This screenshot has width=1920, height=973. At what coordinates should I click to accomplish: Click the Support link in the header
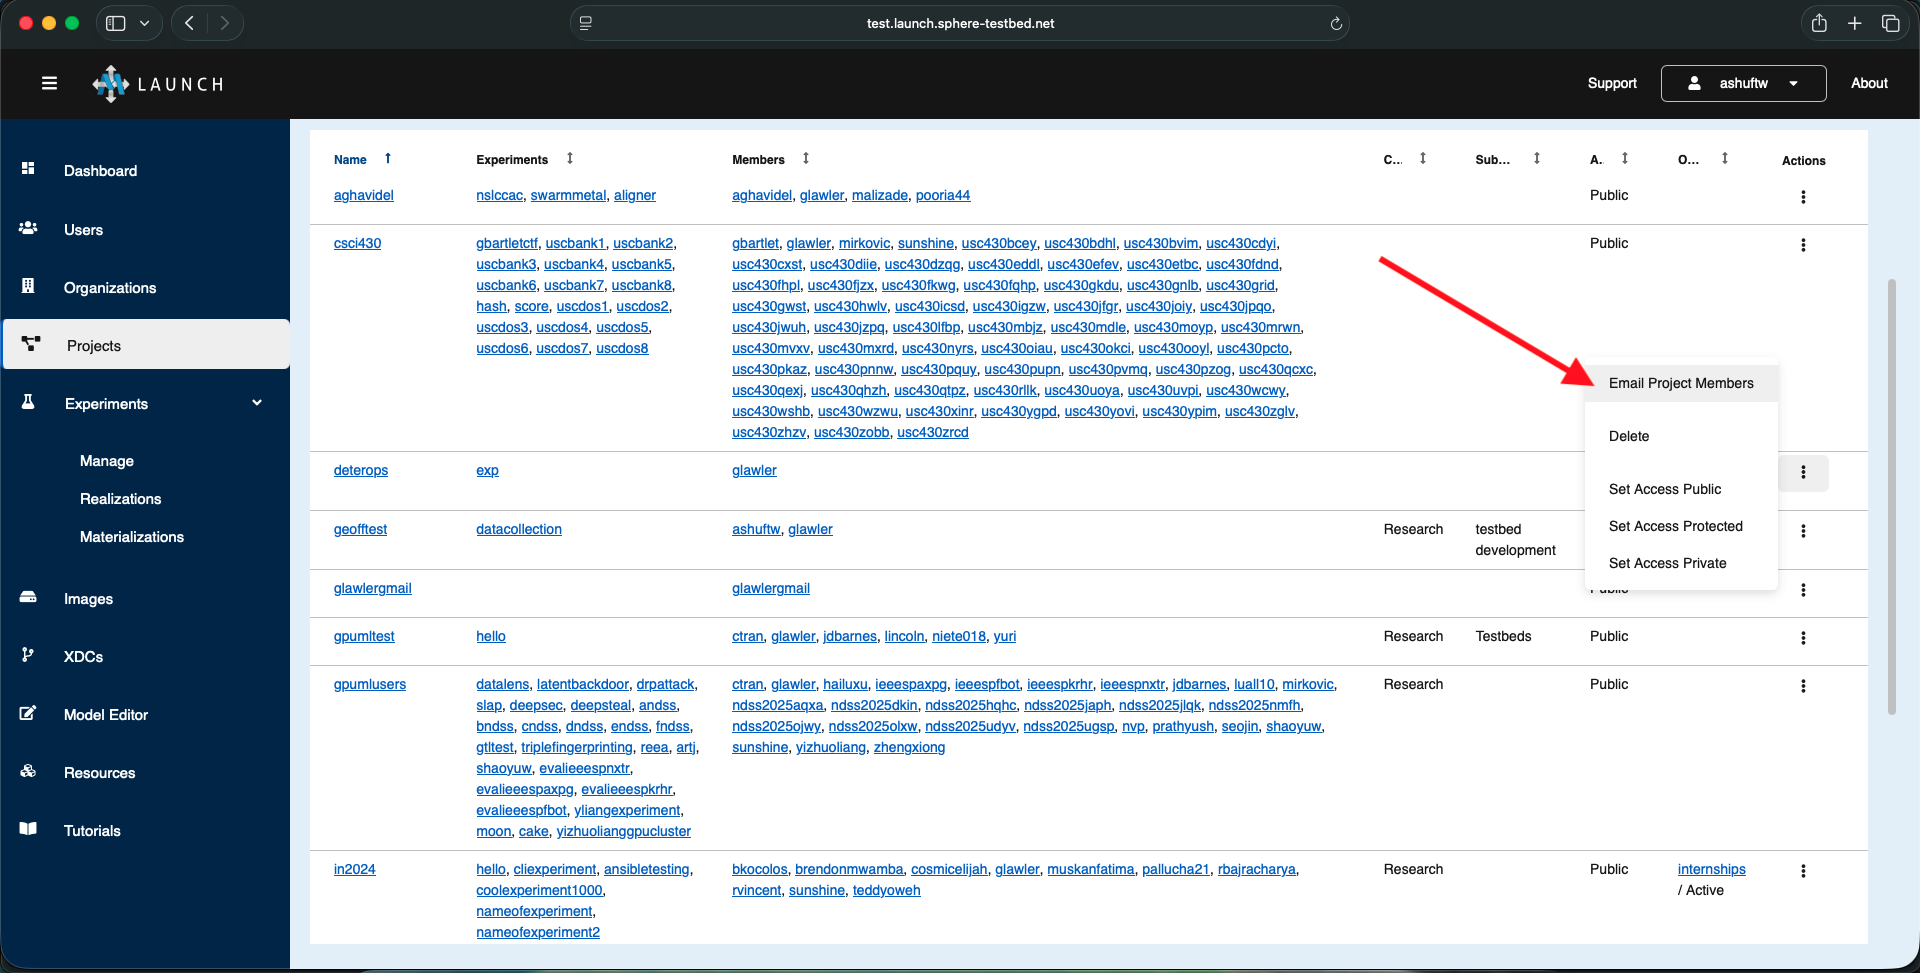[x=1611, y=83]
